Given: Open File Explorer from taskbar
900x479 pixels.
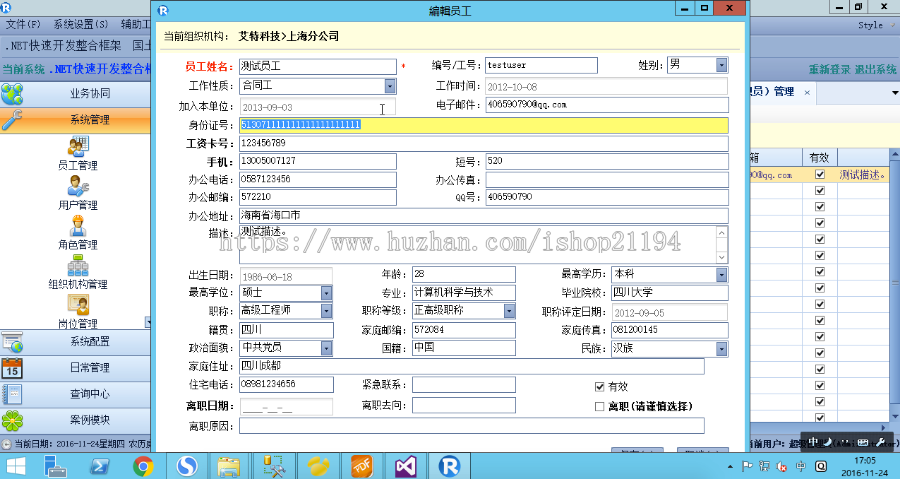Looking at the screenshot, I should point(228,466).
